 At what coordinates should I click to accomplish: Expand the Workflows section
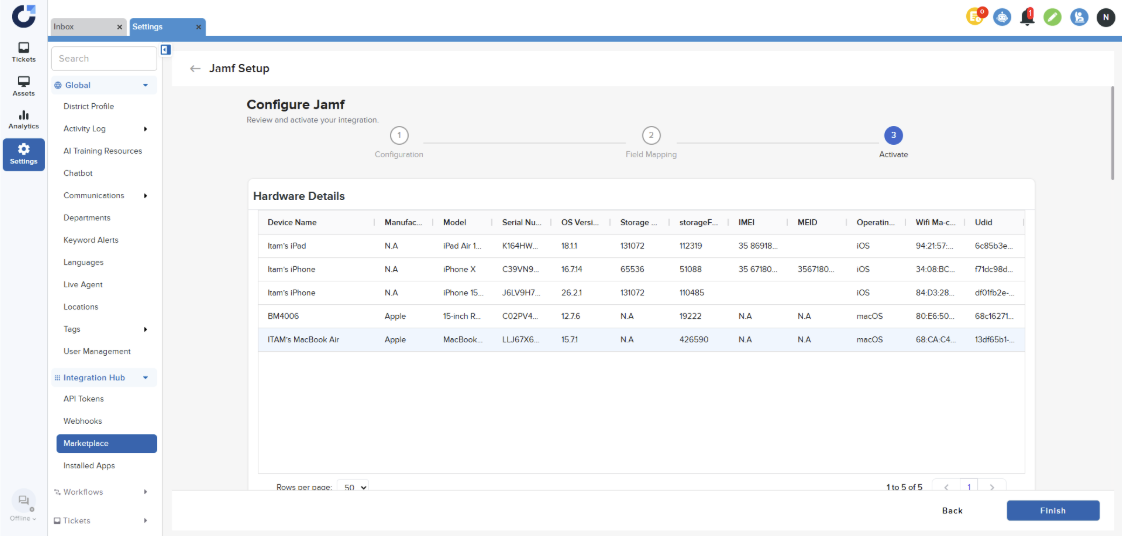146,492
